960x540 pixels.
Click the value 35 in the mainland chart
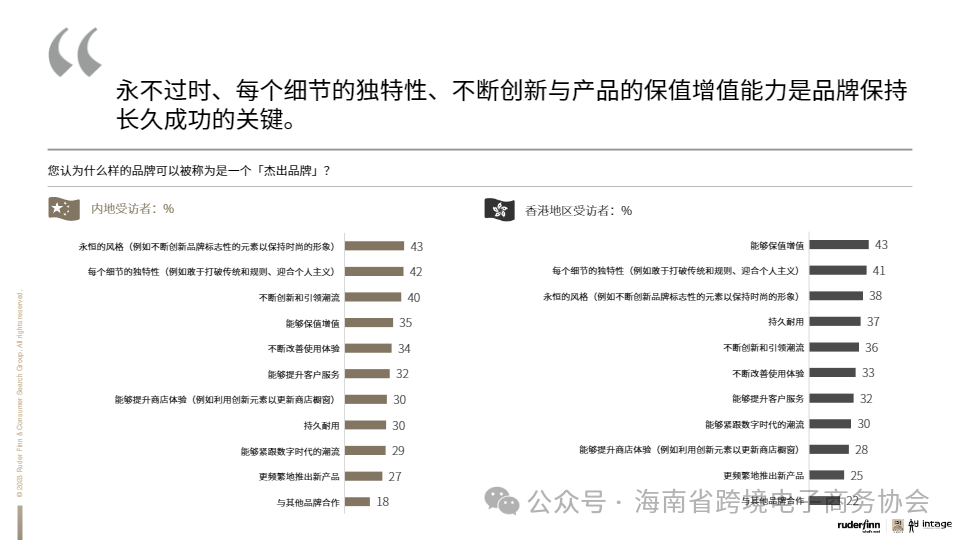pyautogui.click(x=406, y=323)
